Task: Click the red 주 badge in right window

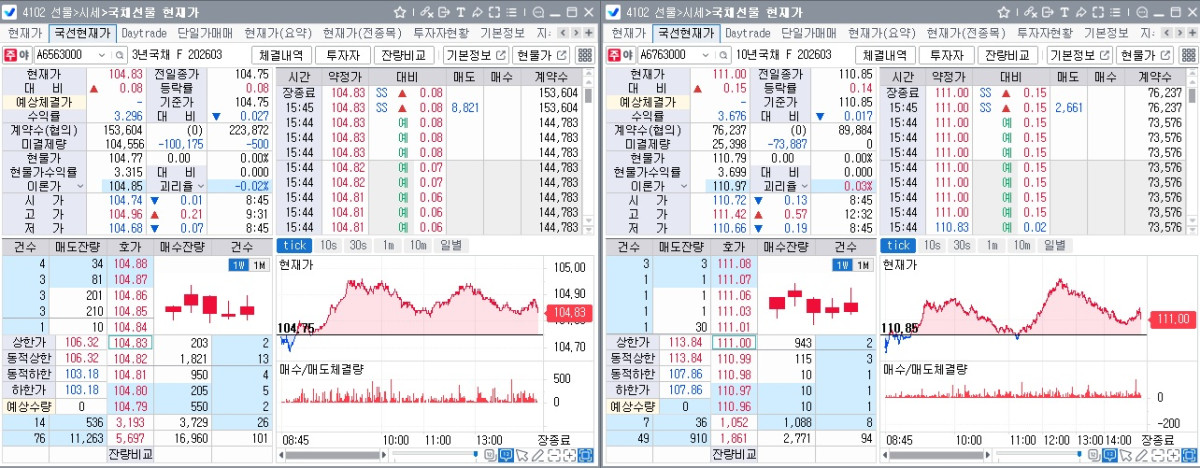Action: (x=616, y=55)
